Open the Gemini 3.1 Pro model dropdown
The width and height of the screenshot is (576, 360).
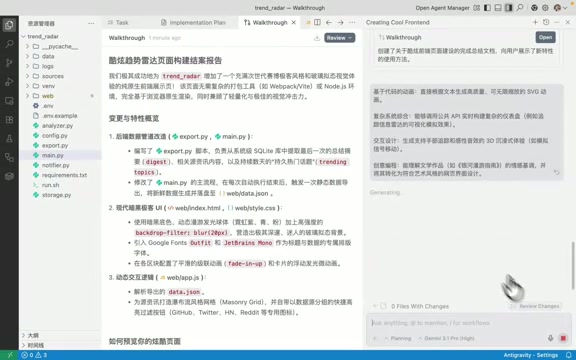446,338
